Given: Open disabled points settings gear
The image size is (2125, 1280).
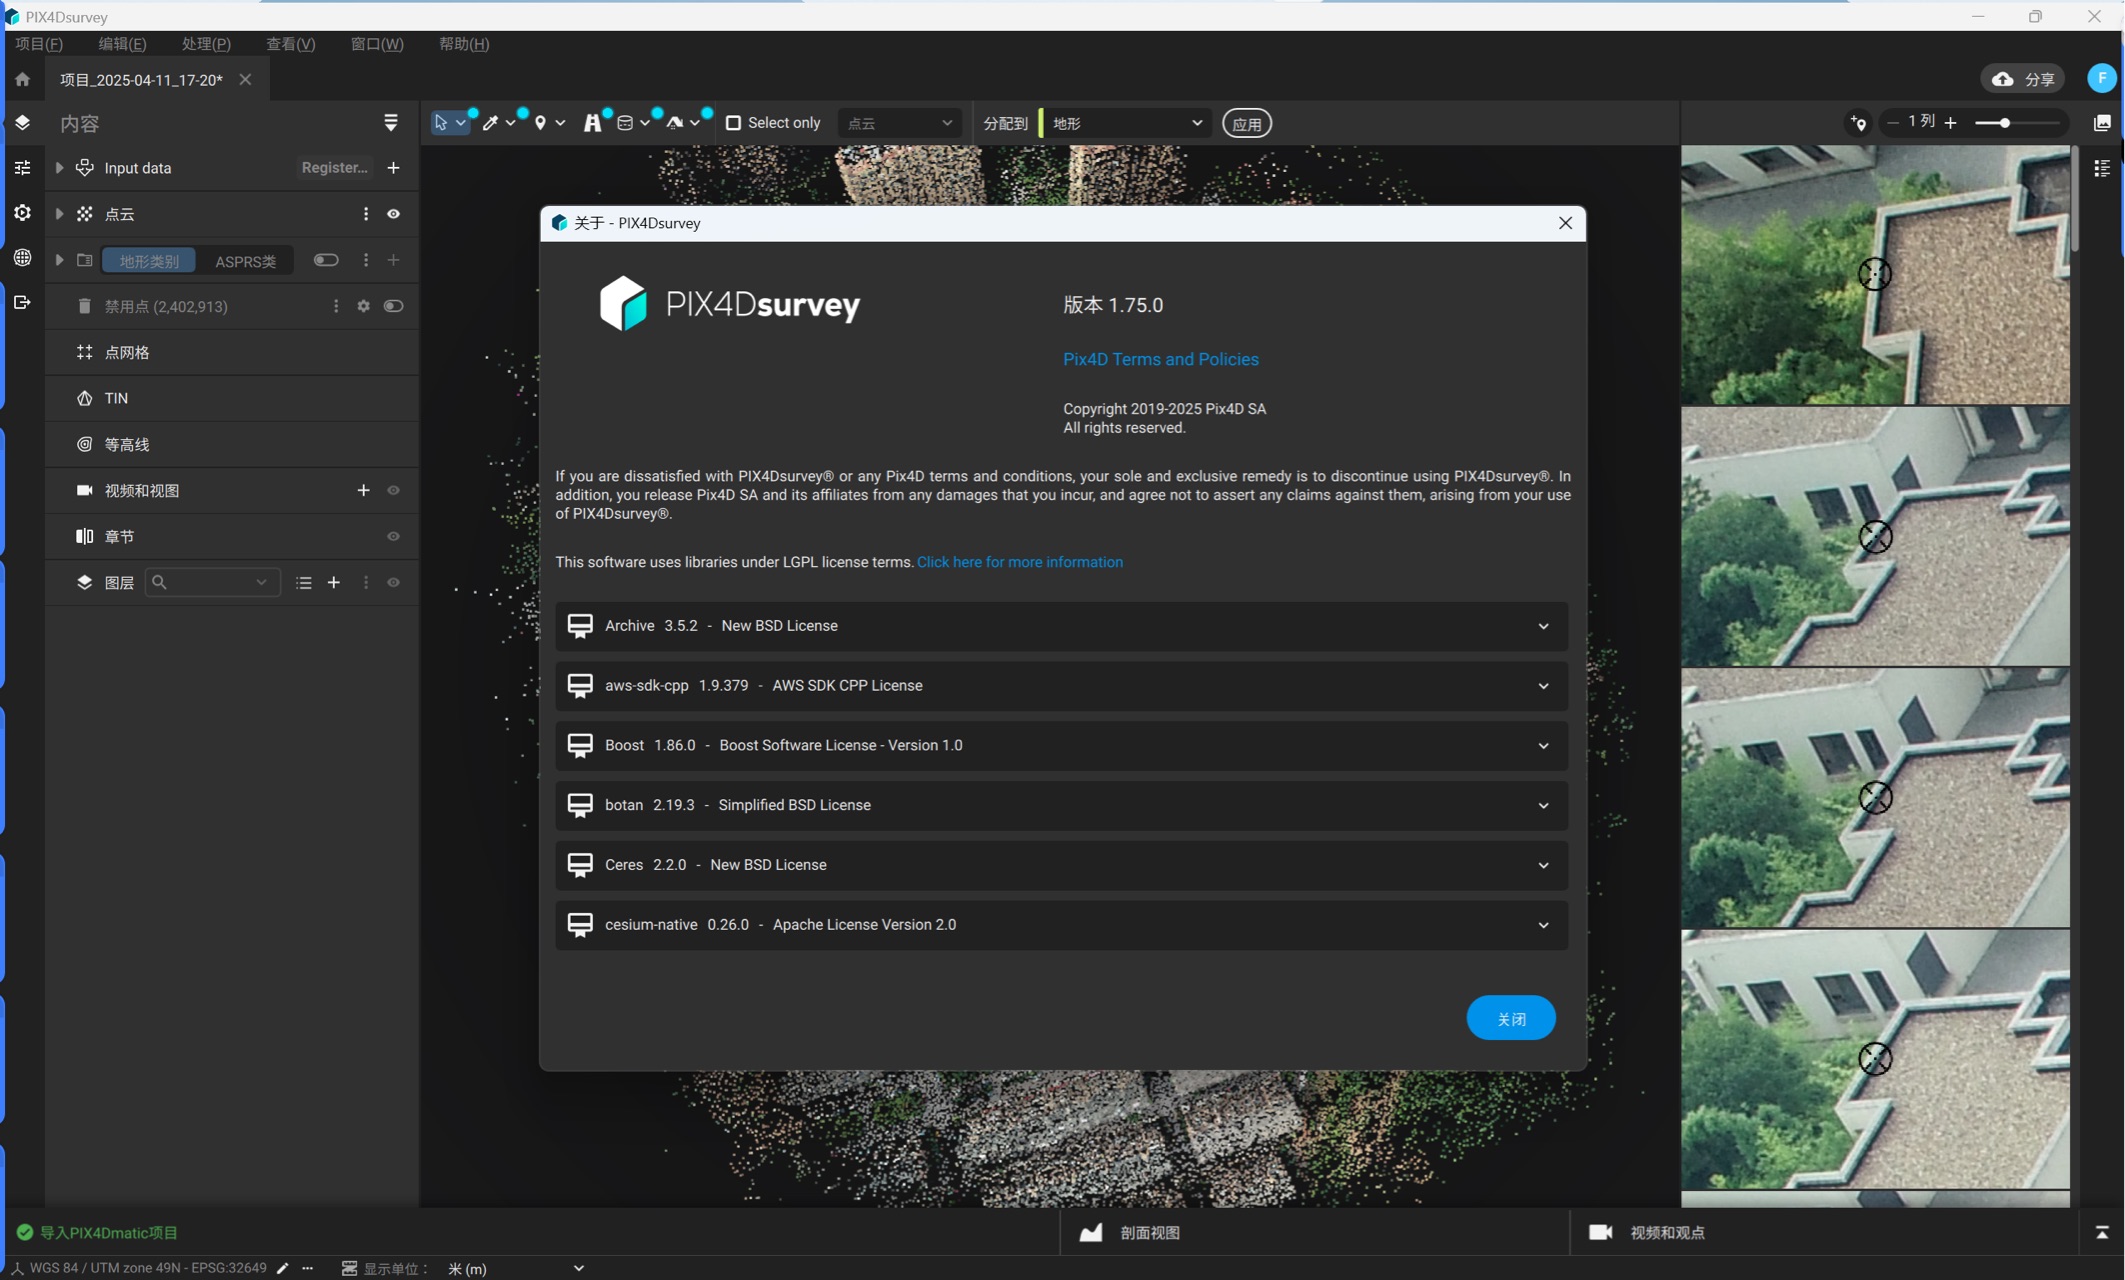Looking at the screenshot, I should [x=363, y=306].
